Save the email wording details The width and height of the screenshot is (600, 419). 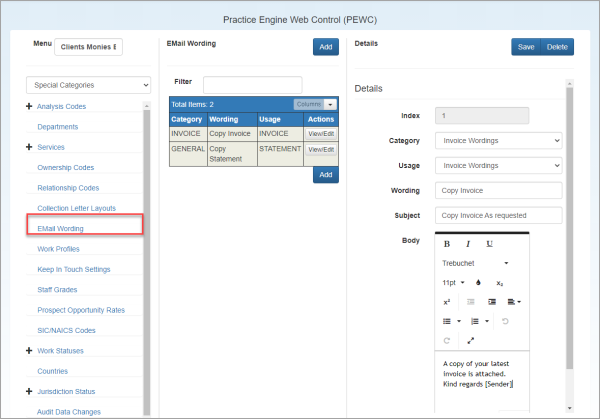tap(526, 47)
